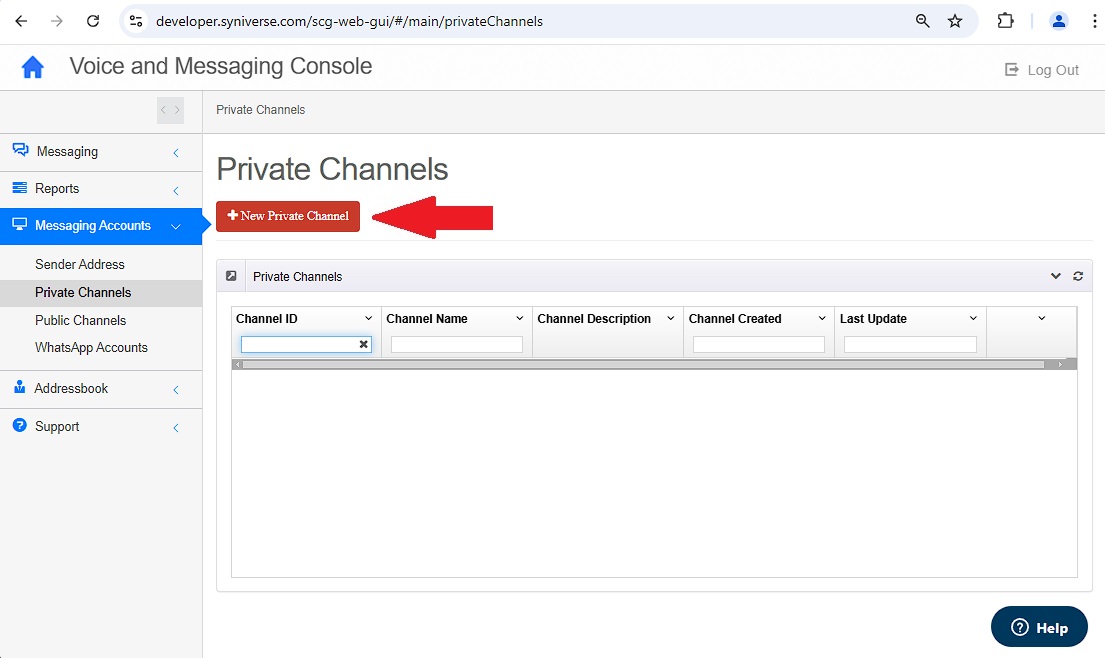Open the Channel Name column dropdown
Viewport: 1105px width, 658px height.
519,318
